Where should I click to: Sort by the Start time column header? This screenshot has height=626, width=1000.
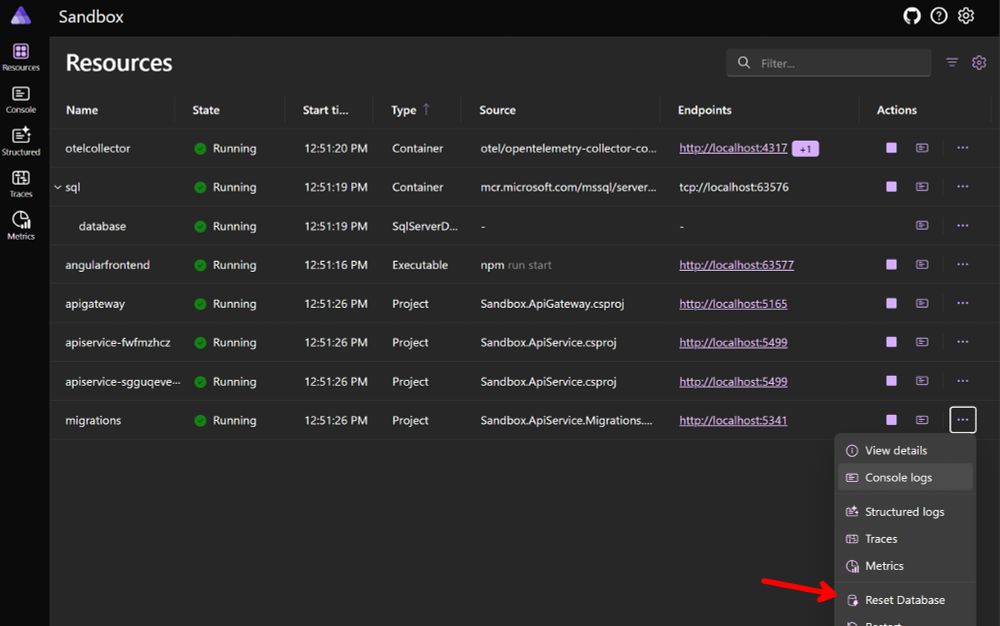[x=325, y=110]
